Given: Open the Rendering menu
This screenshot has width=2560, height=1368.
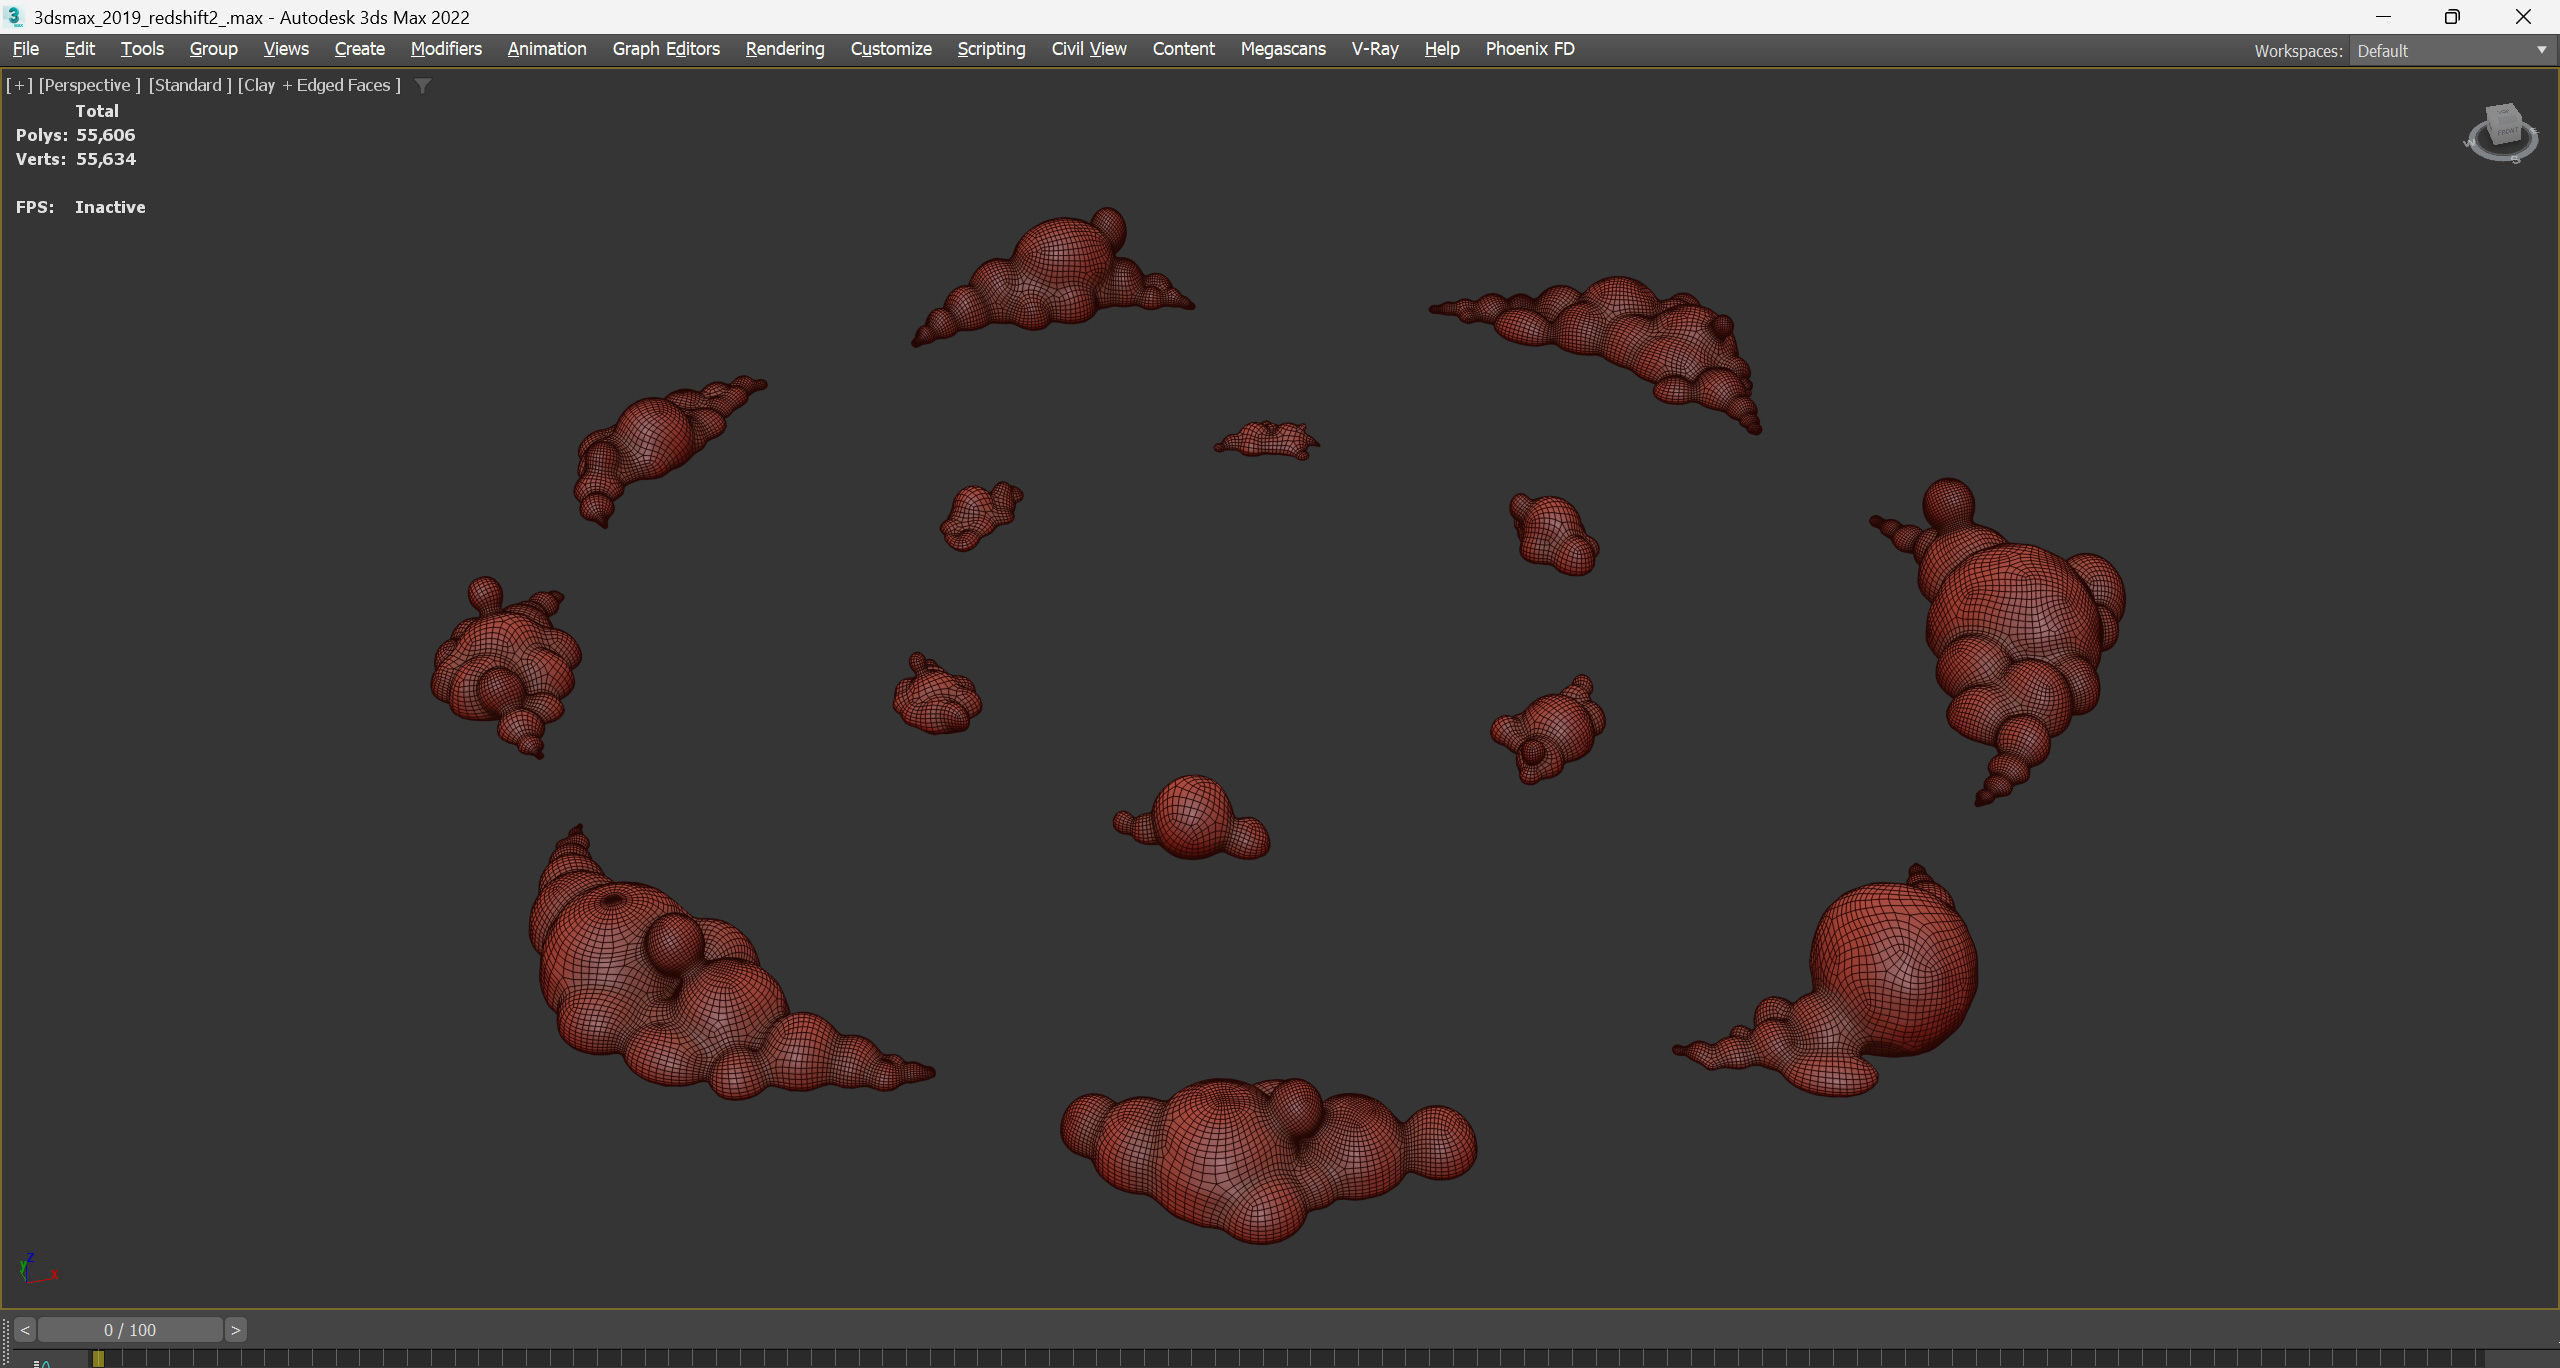Looking at the screenshot, I should point(785,49).
